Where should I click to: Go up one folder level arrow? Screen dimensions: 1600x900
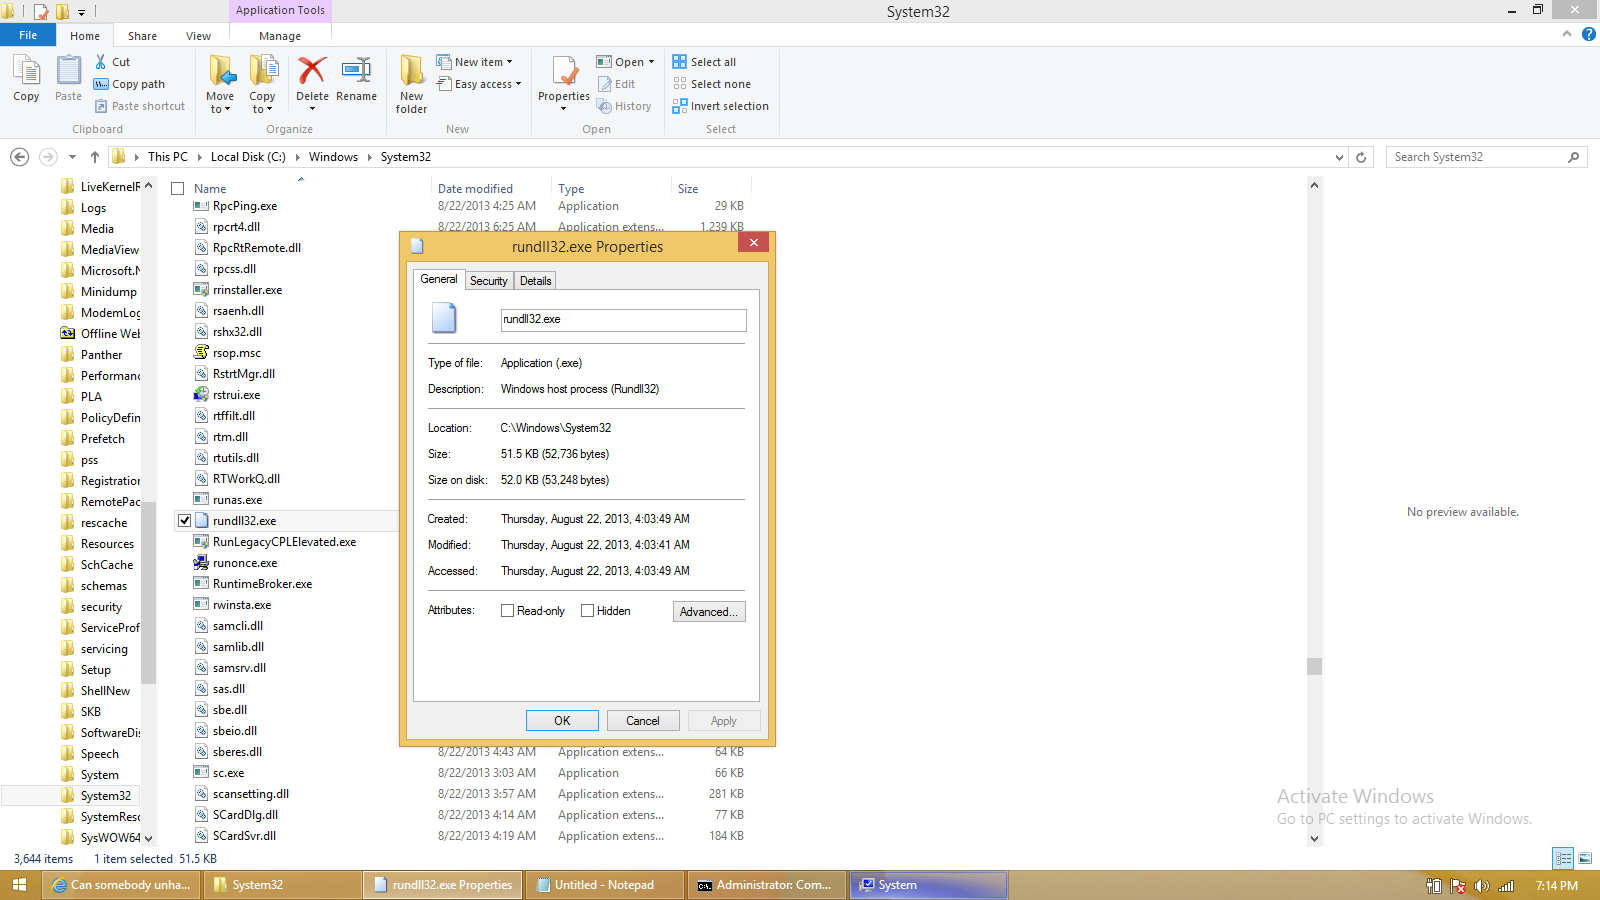pyautogui.click(x=95, y=157)
